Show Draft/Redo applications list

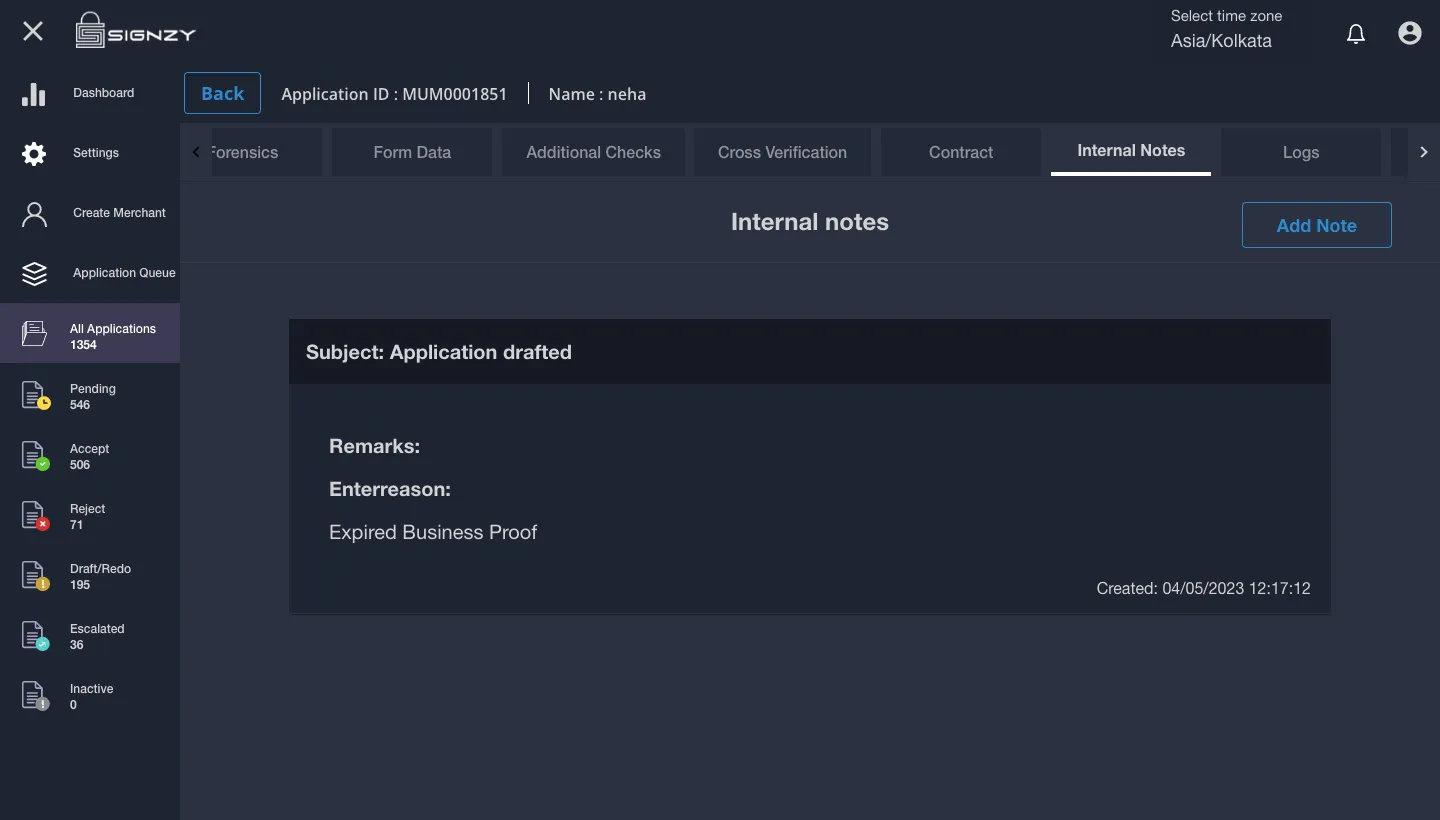click(x=90, y=576)
